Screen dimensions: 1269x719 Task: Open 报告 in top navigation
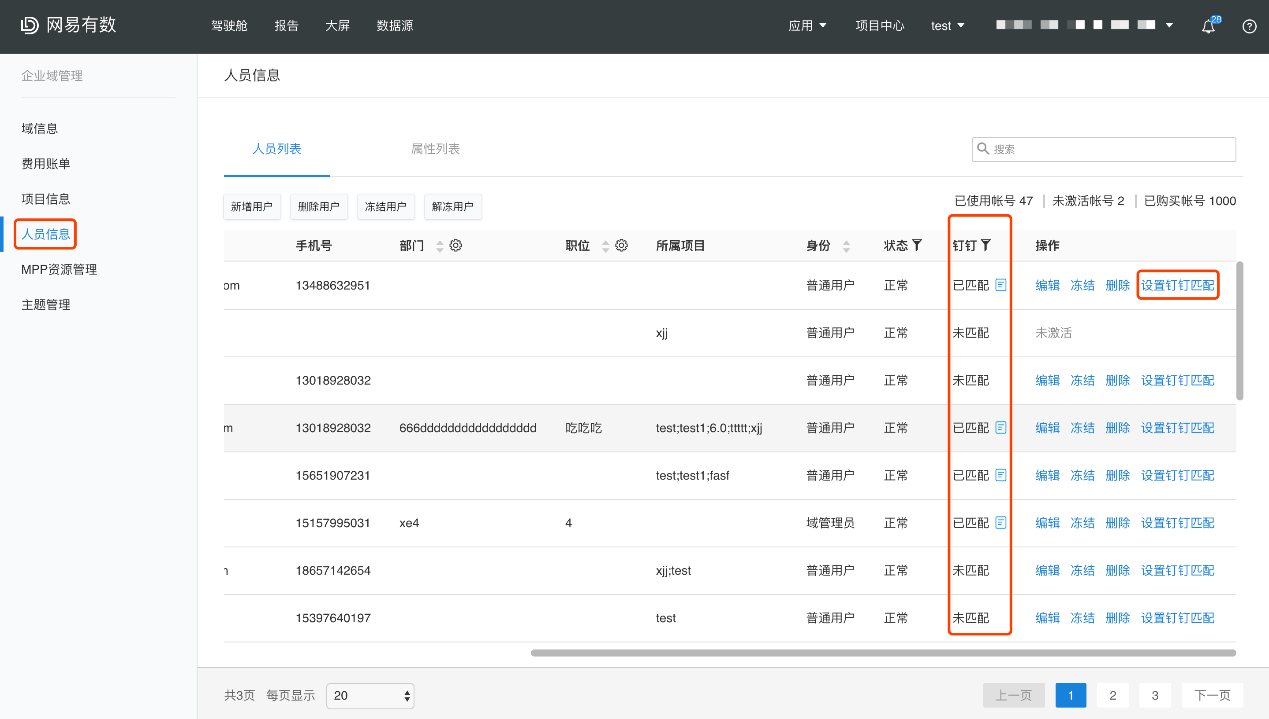[x=286, y=26]
